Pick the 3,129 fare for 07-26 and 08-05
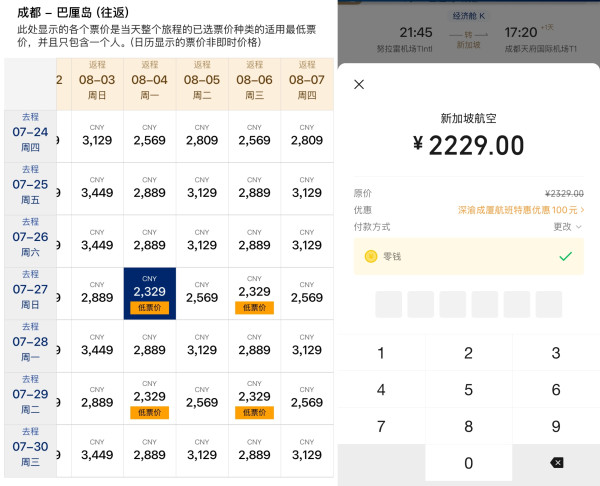Screen dimensions: 600x486 pos(202,241)
